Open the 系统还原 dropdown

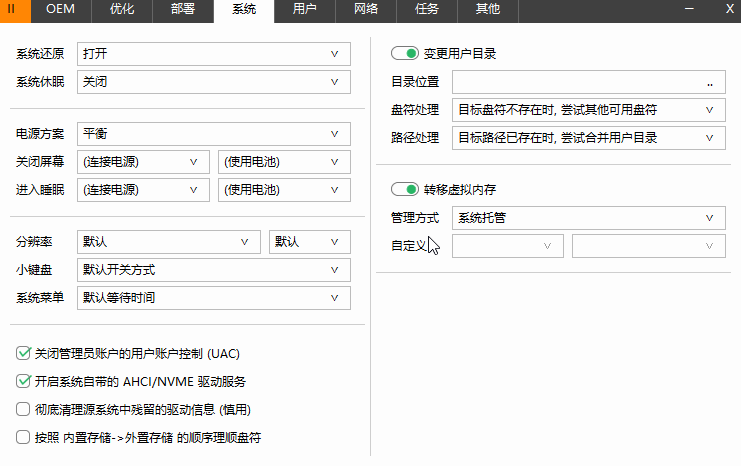tap(214, 54)
